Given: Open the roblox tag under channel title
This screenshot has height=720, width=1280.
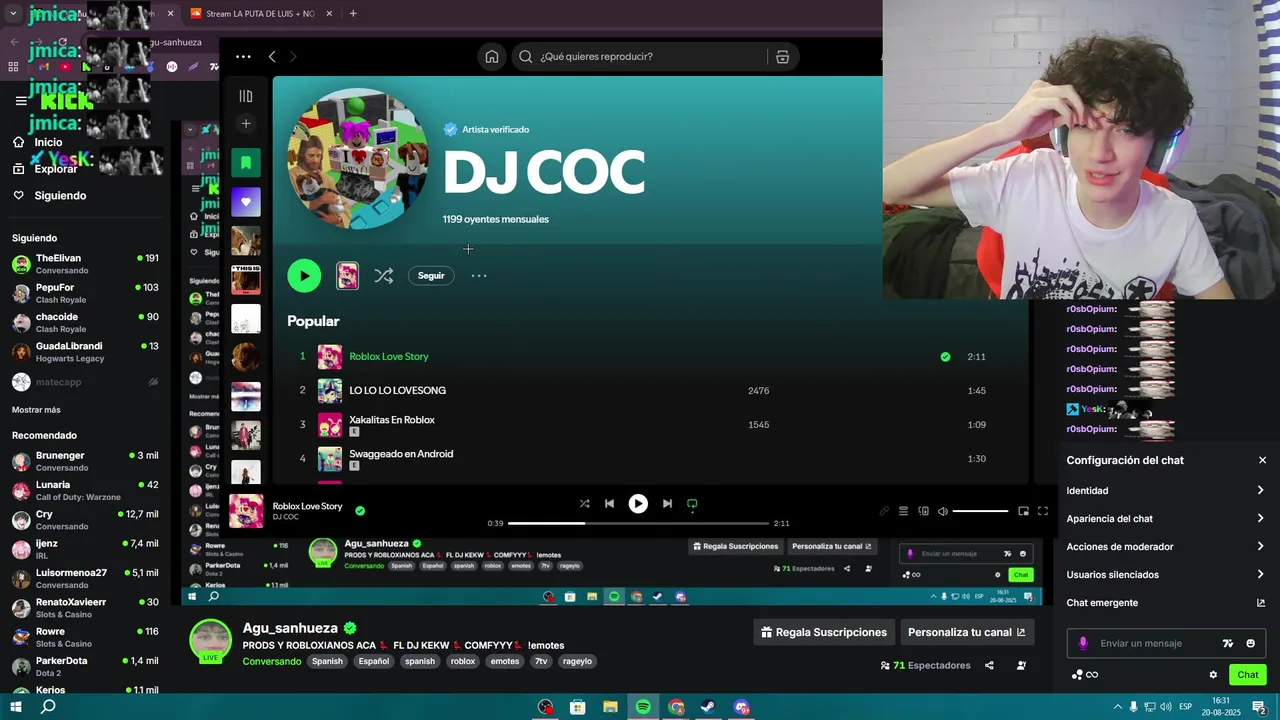Looking at the screenshot, I should pos(462,662).
